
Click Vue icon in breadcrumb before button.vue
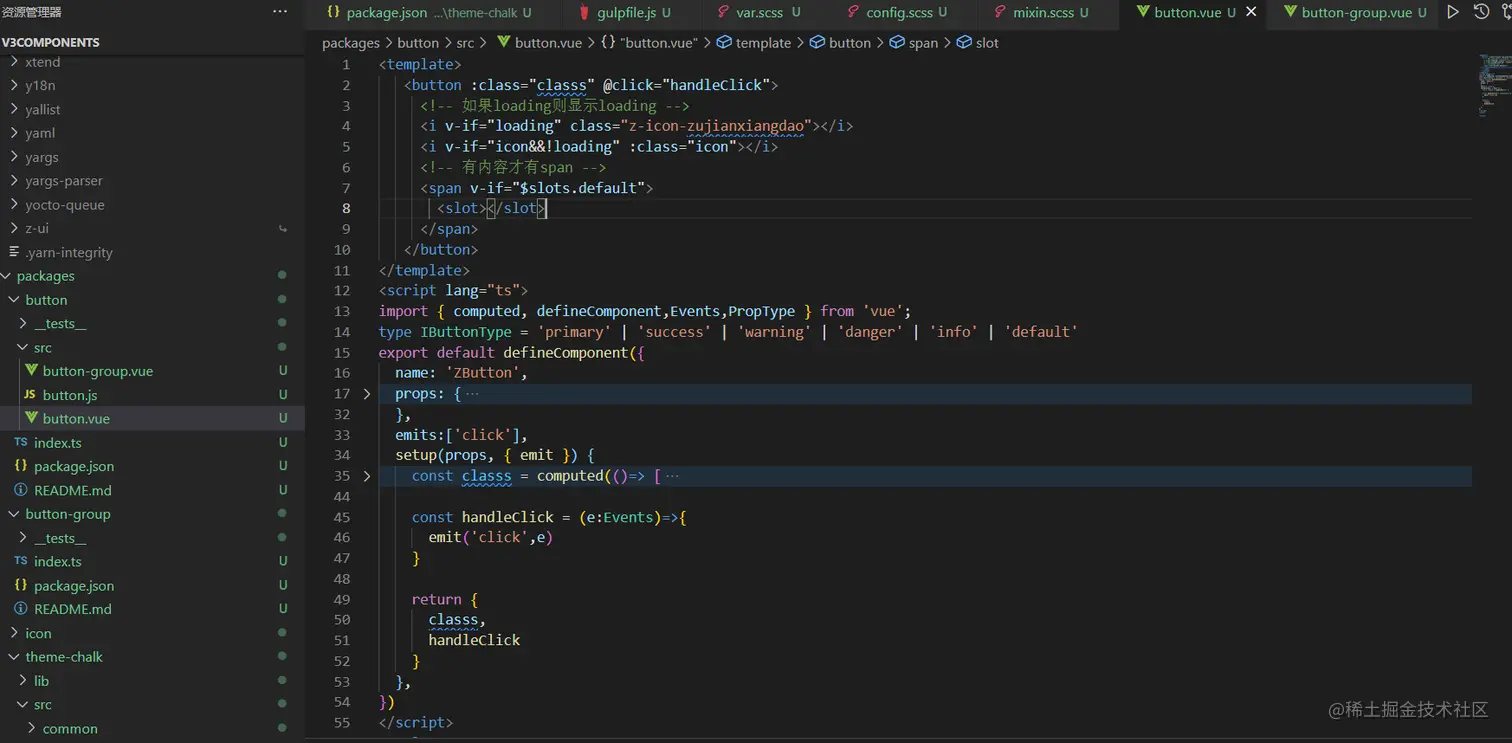click(503, 43)
